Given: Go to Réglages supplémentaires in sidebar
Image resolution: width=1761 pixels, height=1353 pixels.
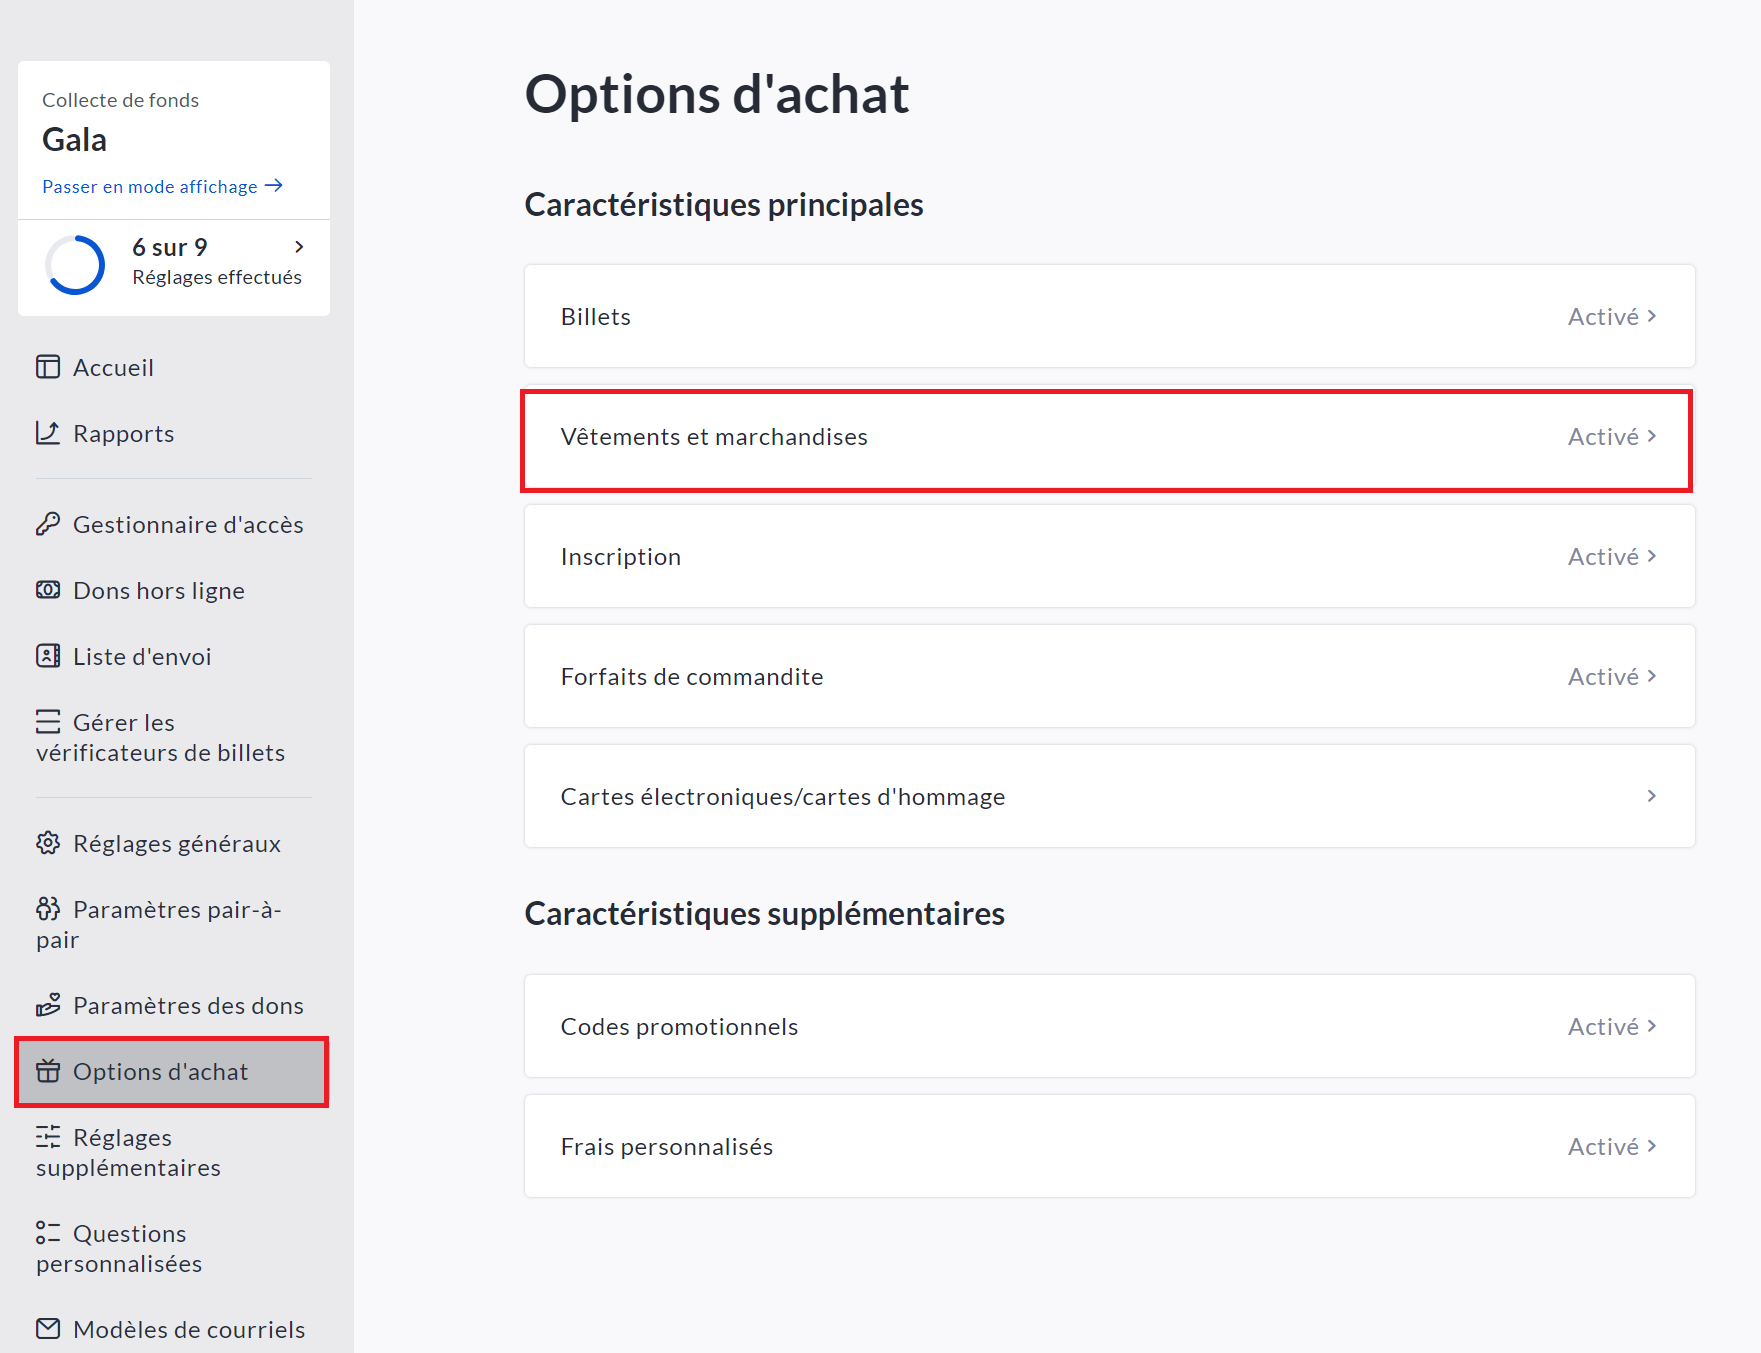Looking at the screenshot, I should click(x=130, y=1152).
